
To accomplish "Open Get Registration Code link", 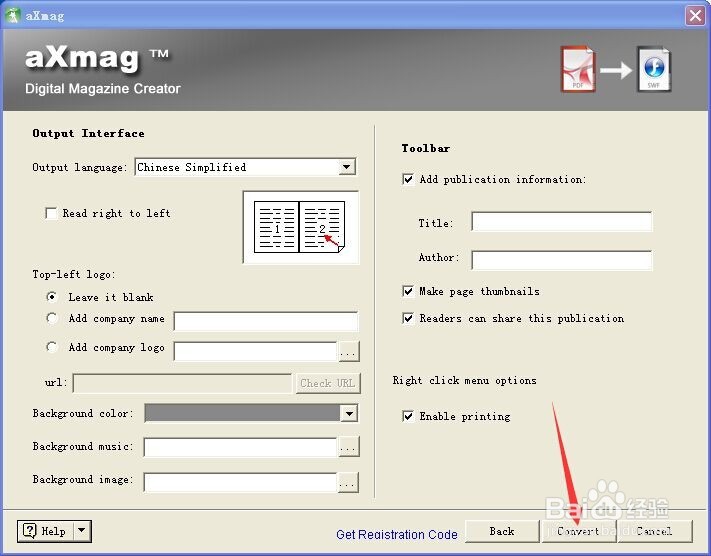I will [397, 535].
